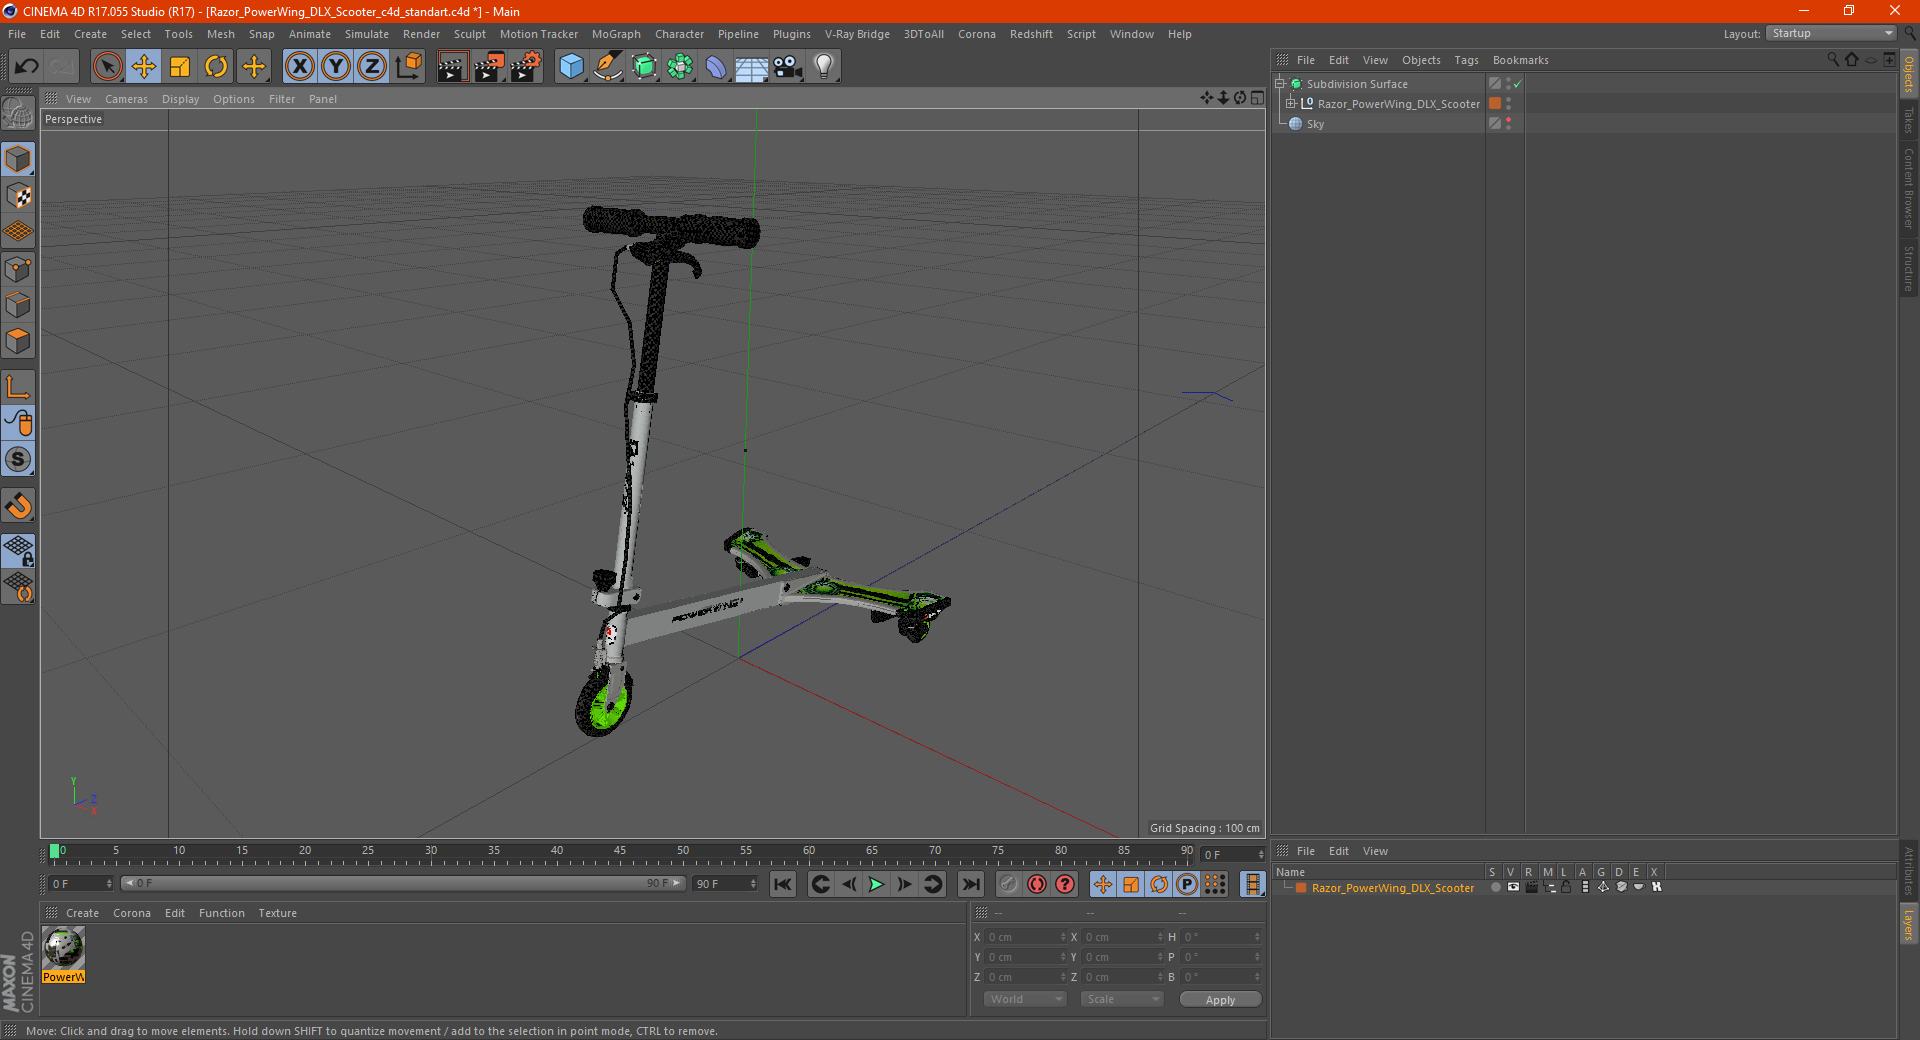Select Sky object in Object Manager

[x=1315, y=124]
